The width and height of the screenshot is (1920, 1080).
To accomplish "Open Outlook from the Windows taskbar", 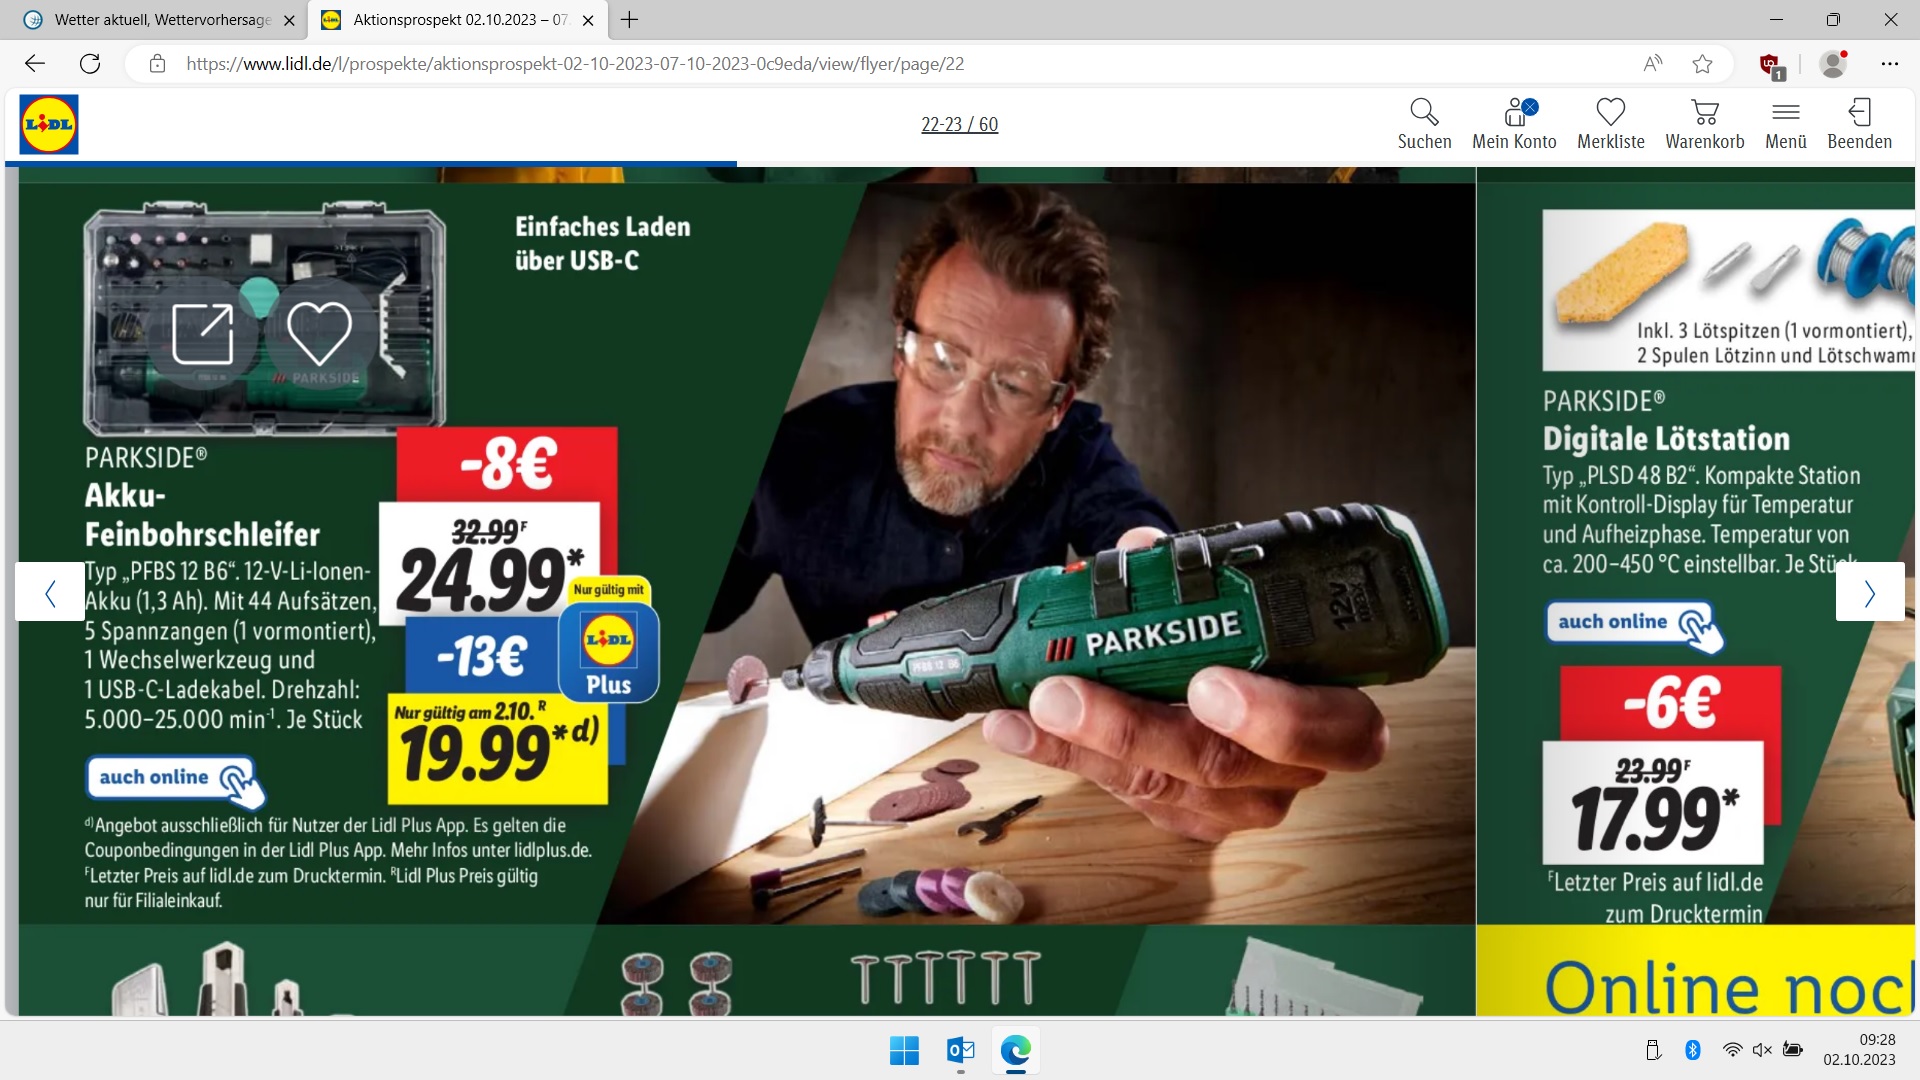I will pos(960,1050).
